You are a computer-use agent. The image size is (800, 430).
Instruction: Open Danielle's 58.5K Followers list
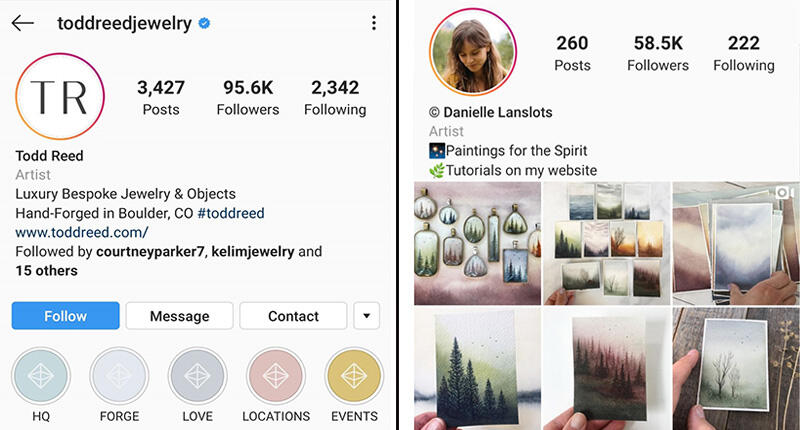tap(658, 54)
